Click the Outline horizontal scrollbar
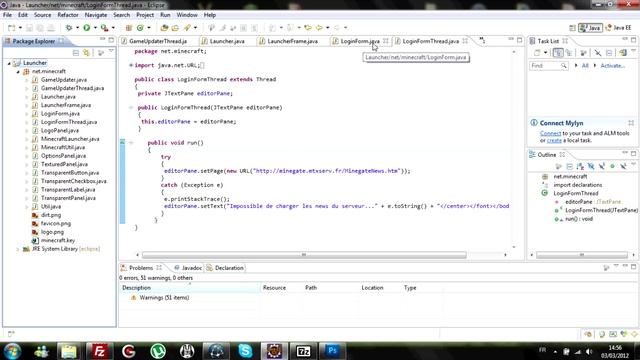This screenshot has width=640, height=360. click(x=582, y=255)
